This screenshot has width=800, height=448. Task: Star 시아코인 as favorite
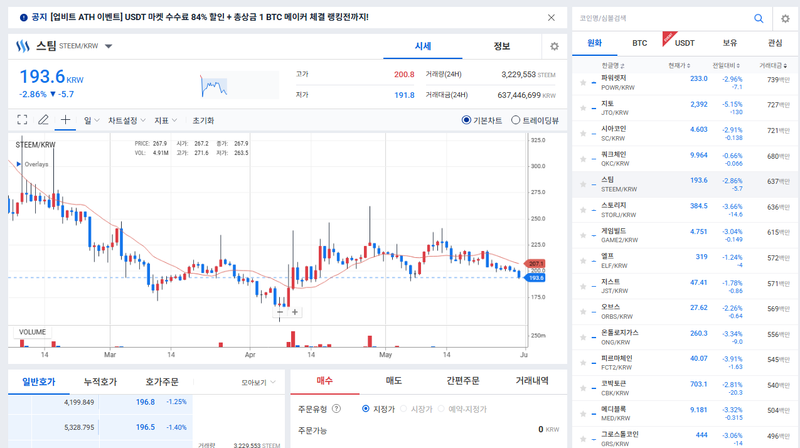(x=583, y=133)
